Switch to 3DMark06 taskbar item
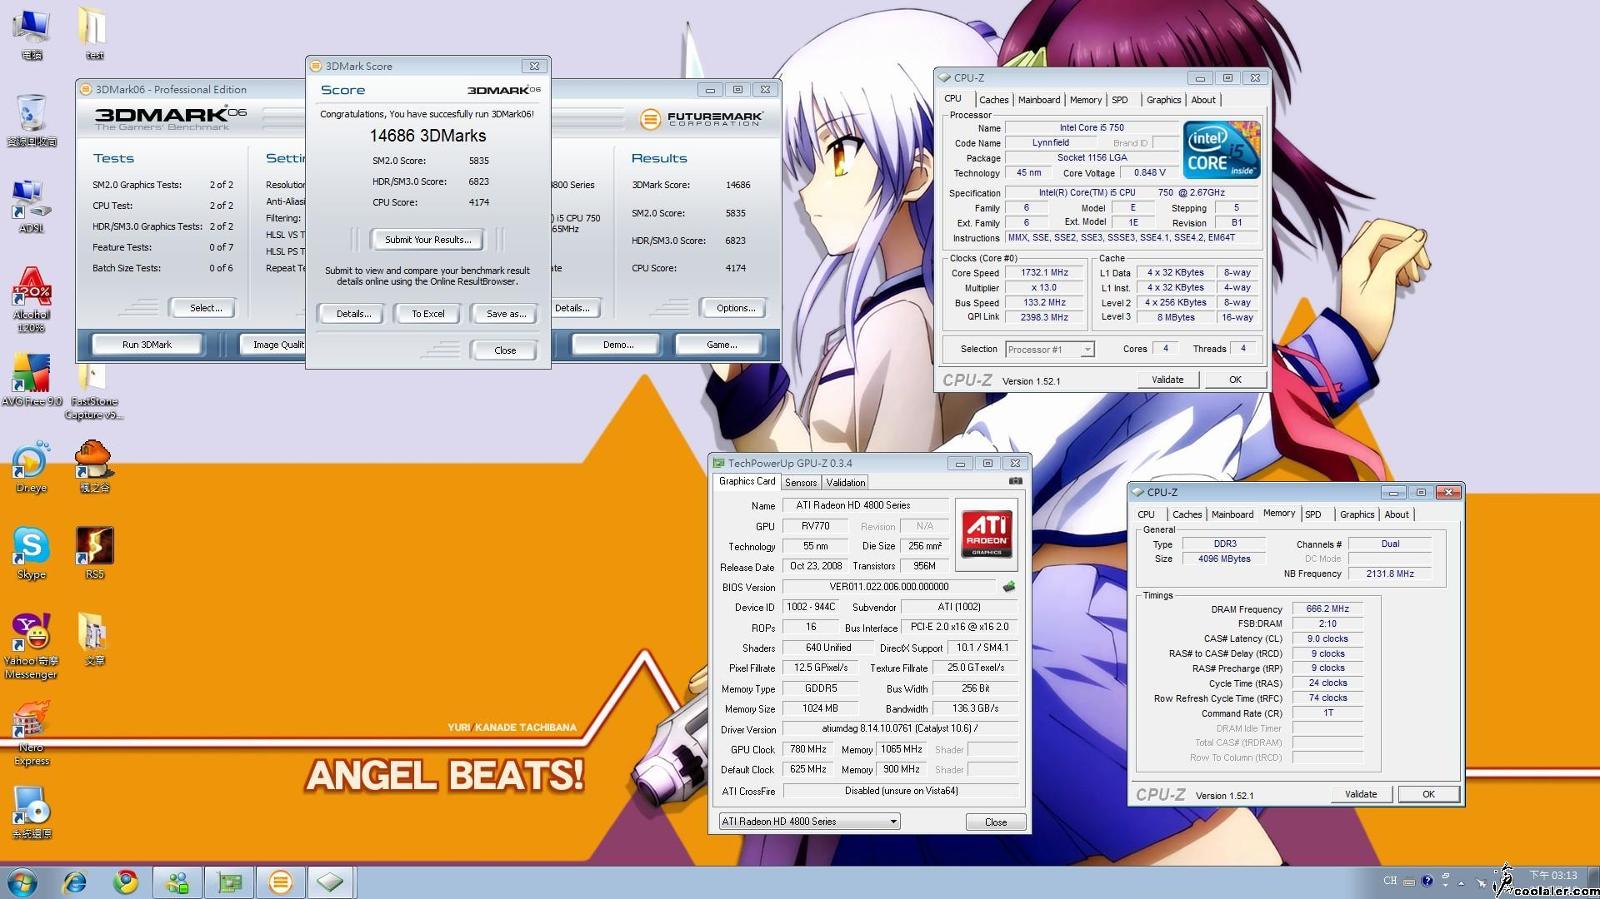 click(281, 882)
